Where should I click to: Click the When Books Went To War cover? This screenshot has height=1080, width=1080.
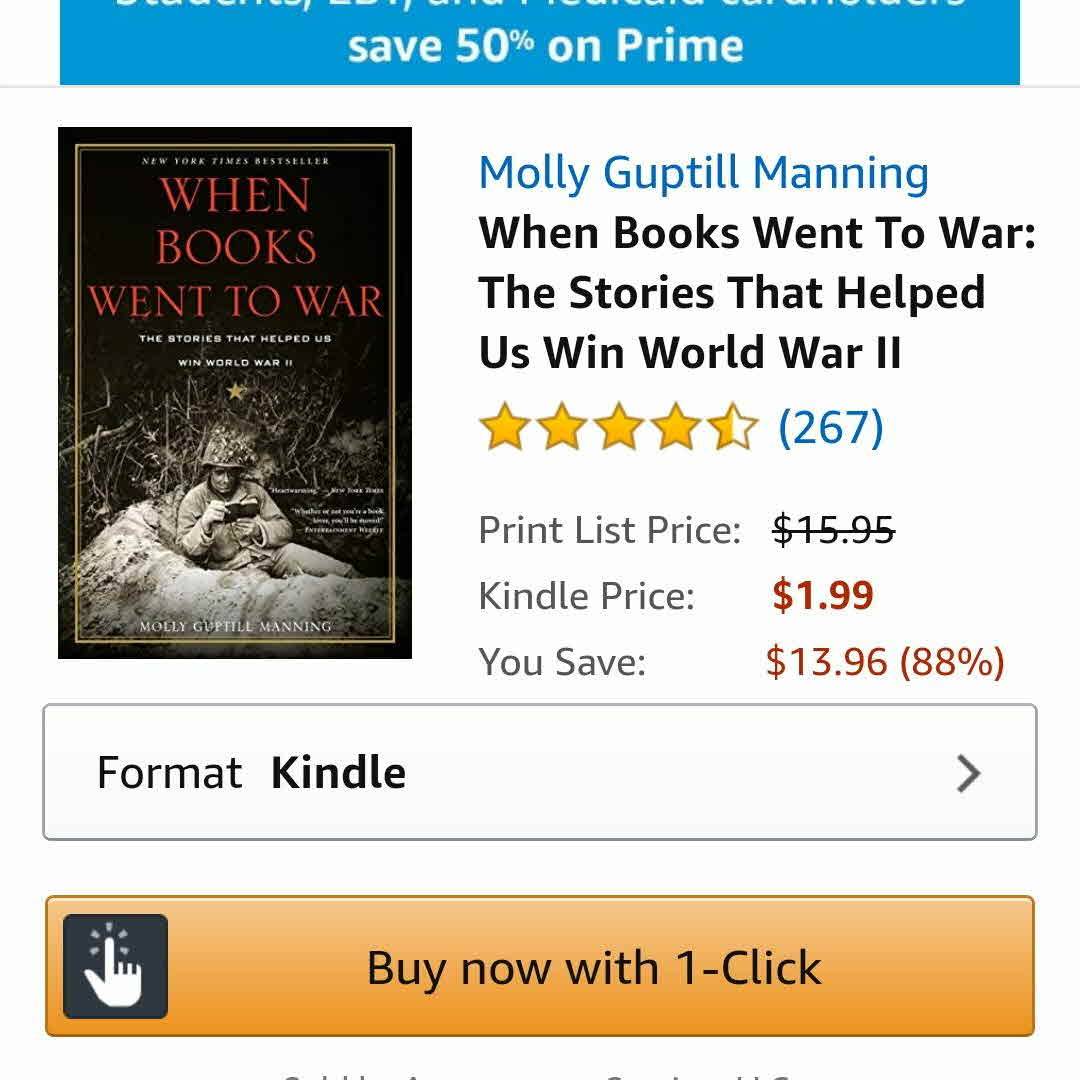point(235,393)
